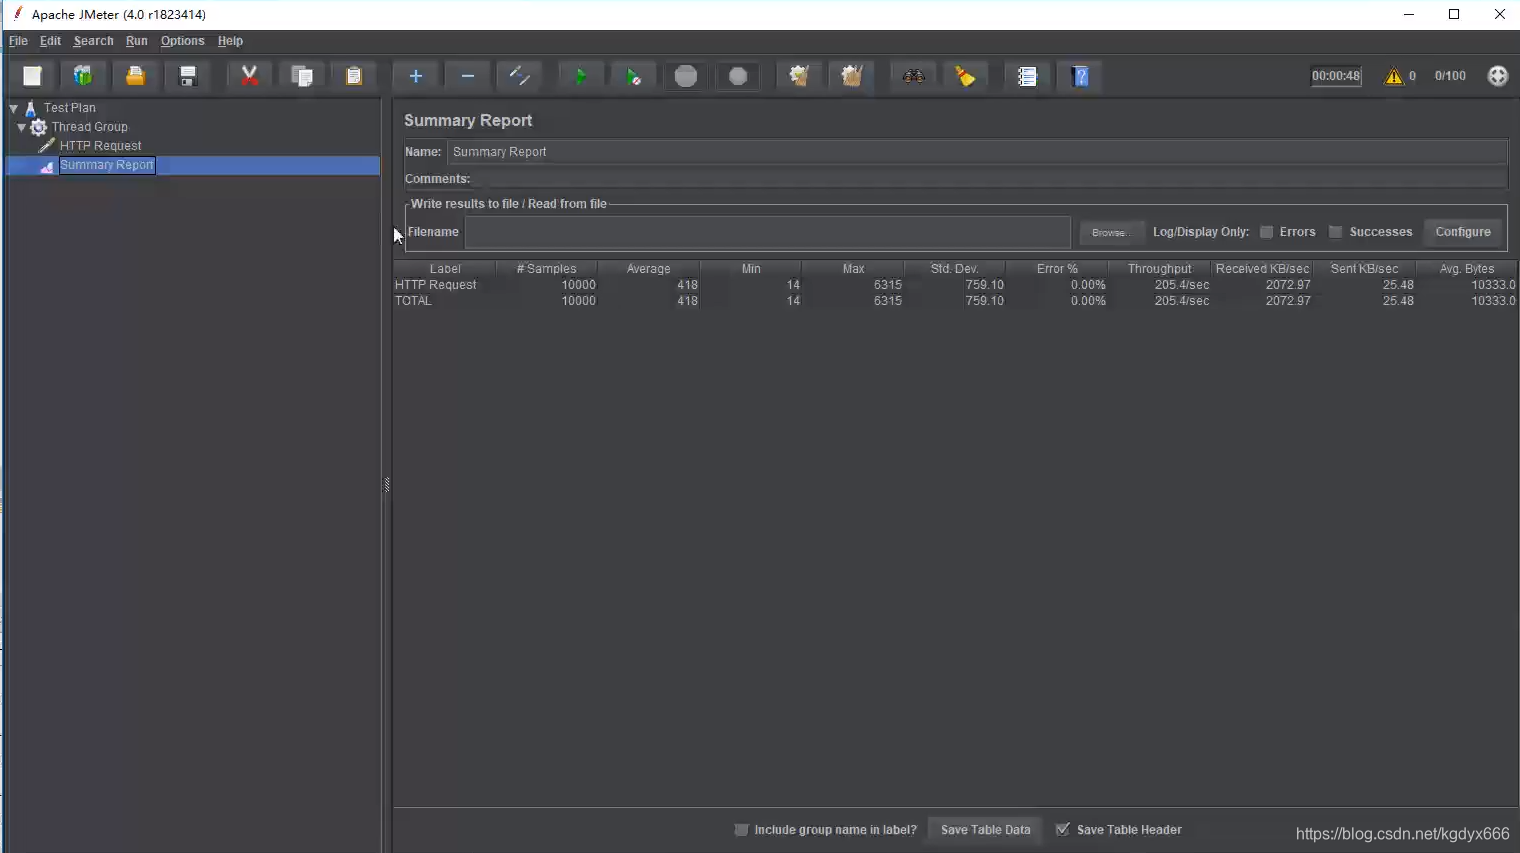1520x853 pixels.
Task: Click Start no pauses icon
Action: 633,76
